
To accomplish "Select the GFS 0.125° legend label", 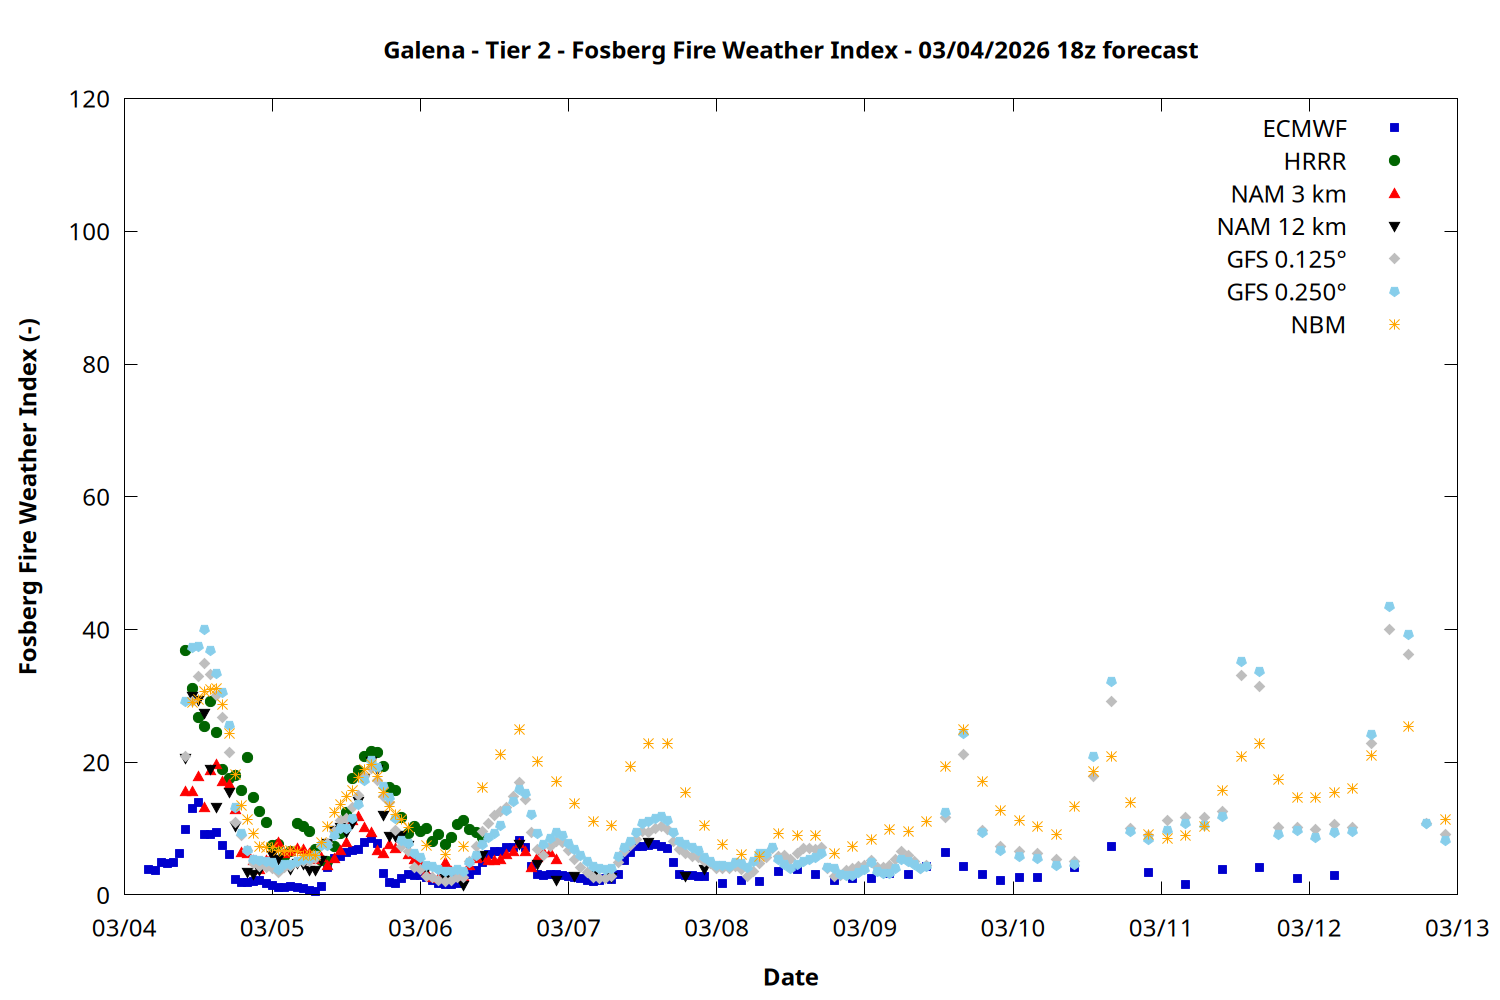I will point(1286,260).
